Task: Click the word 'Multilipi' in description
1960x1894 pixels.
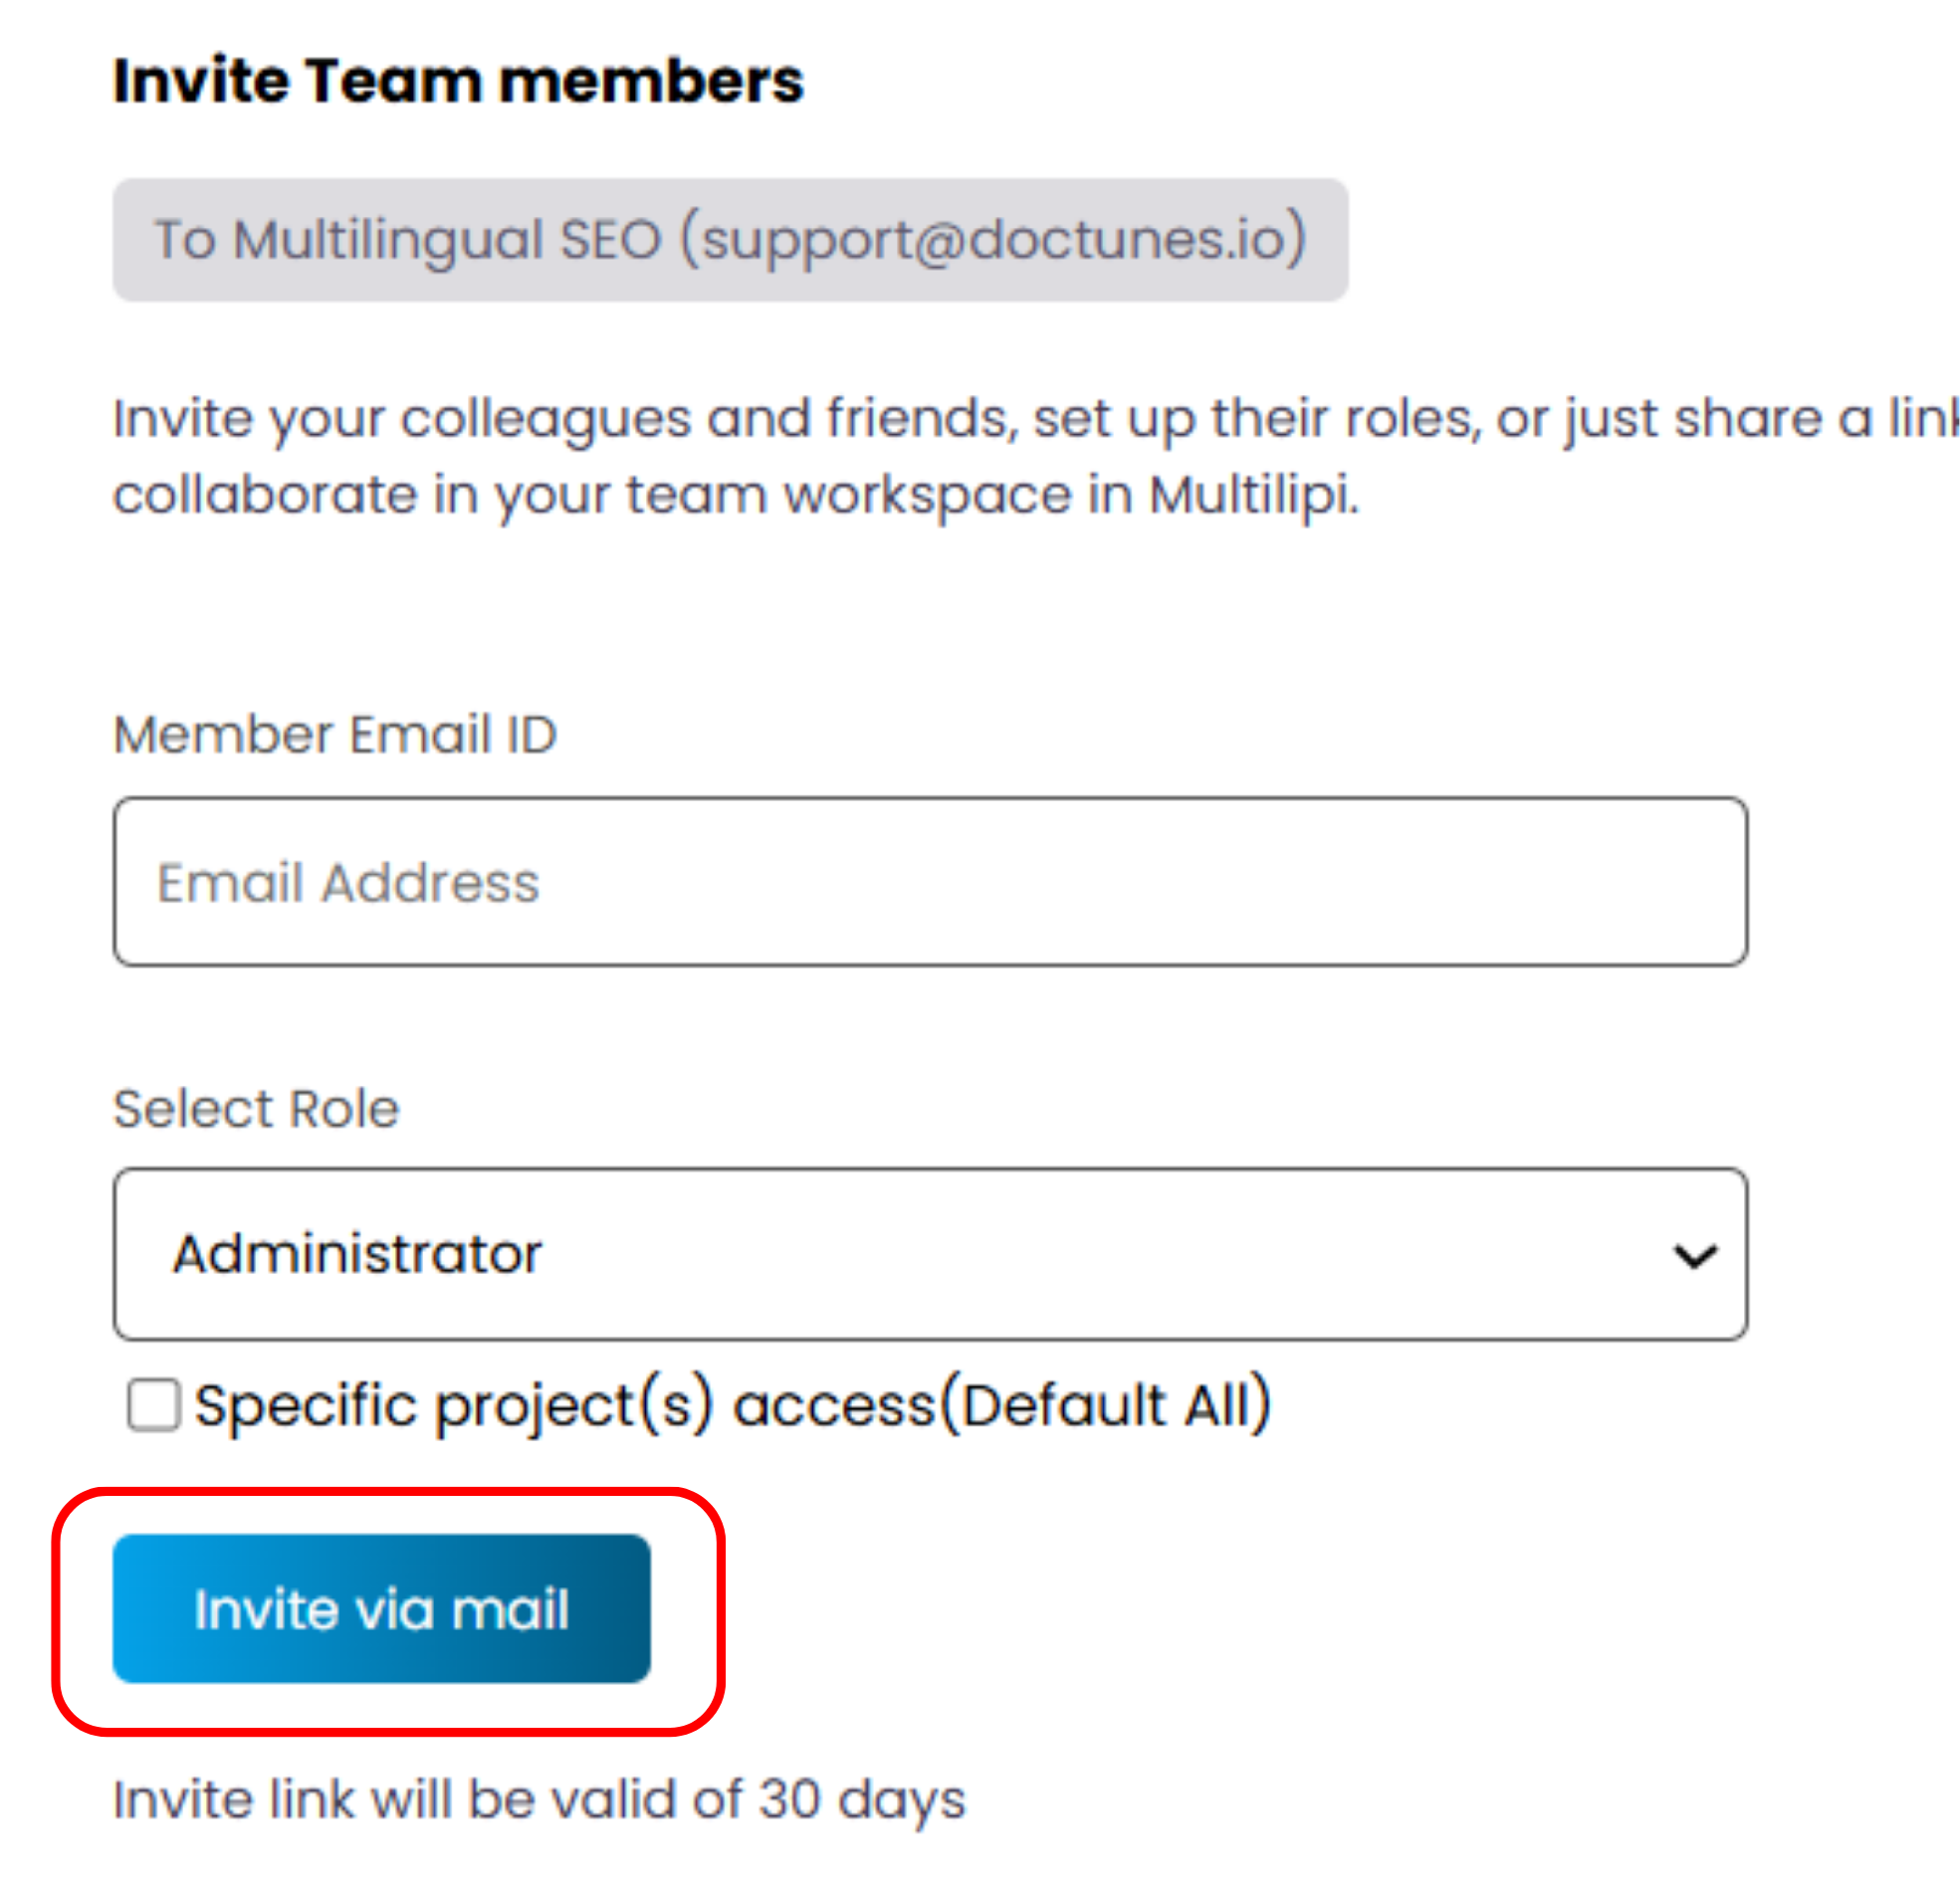Action: coord(1254,495)
